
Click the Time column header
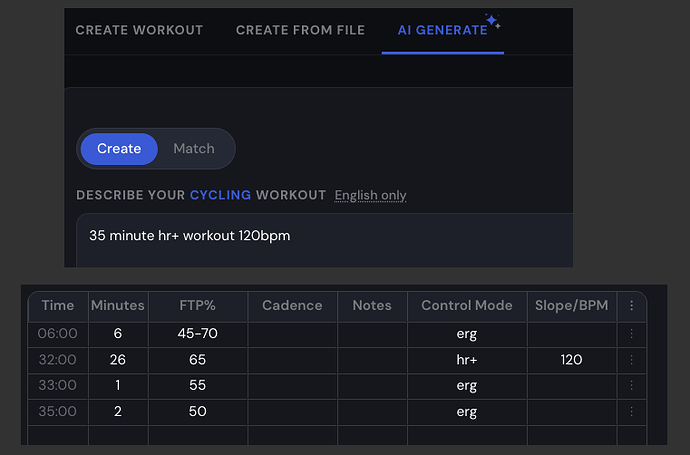pyautogui.click(x=58, y=305)
